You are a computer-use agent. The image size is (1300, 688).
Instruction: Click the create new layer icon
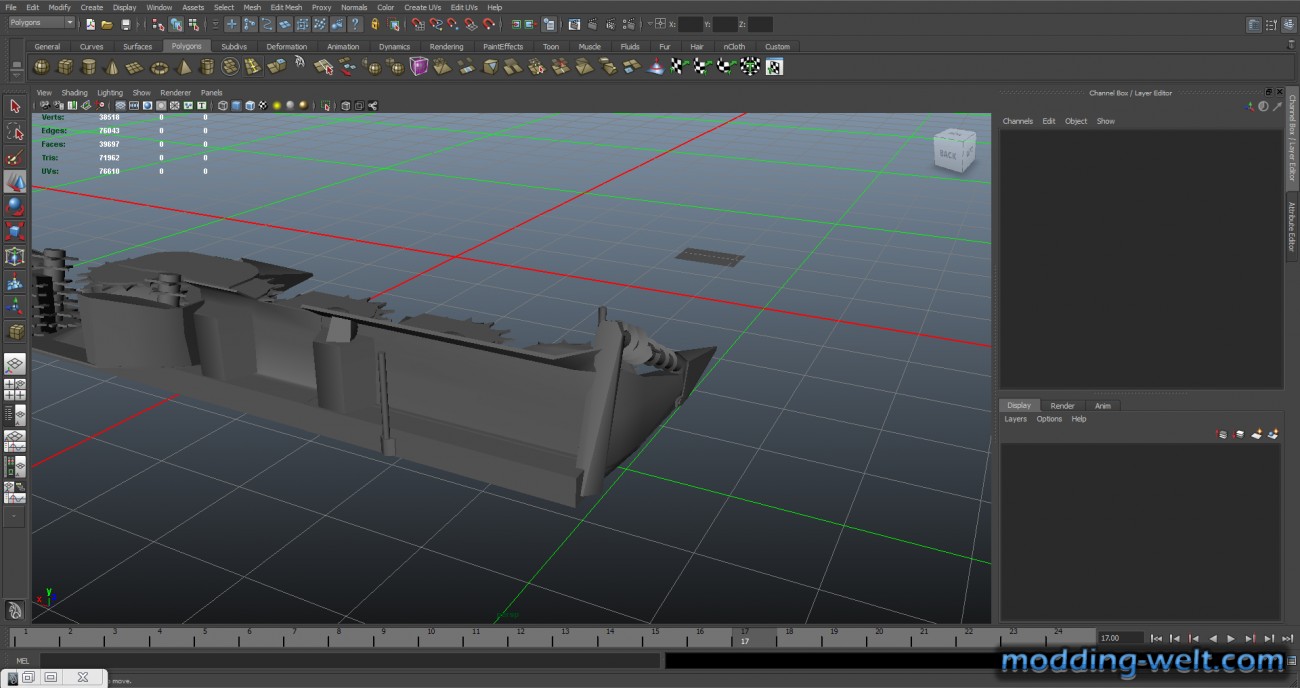click(1256, 434)
